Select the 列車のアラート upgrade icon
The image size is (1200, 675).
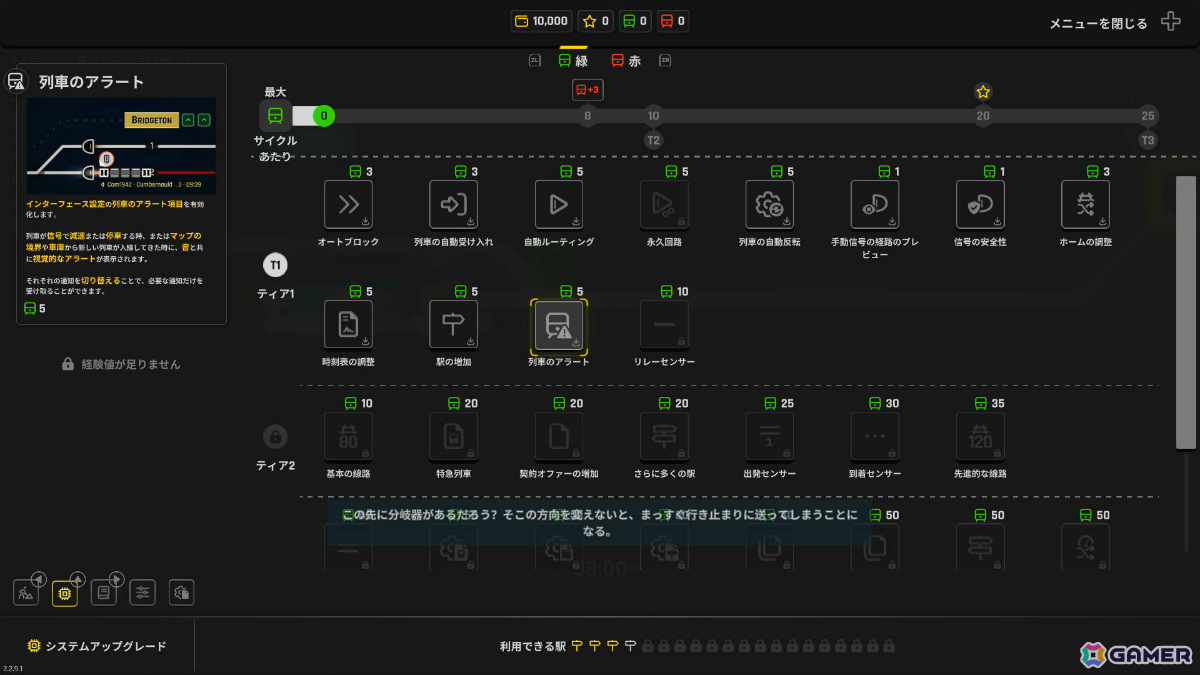[x=559, y=325]
